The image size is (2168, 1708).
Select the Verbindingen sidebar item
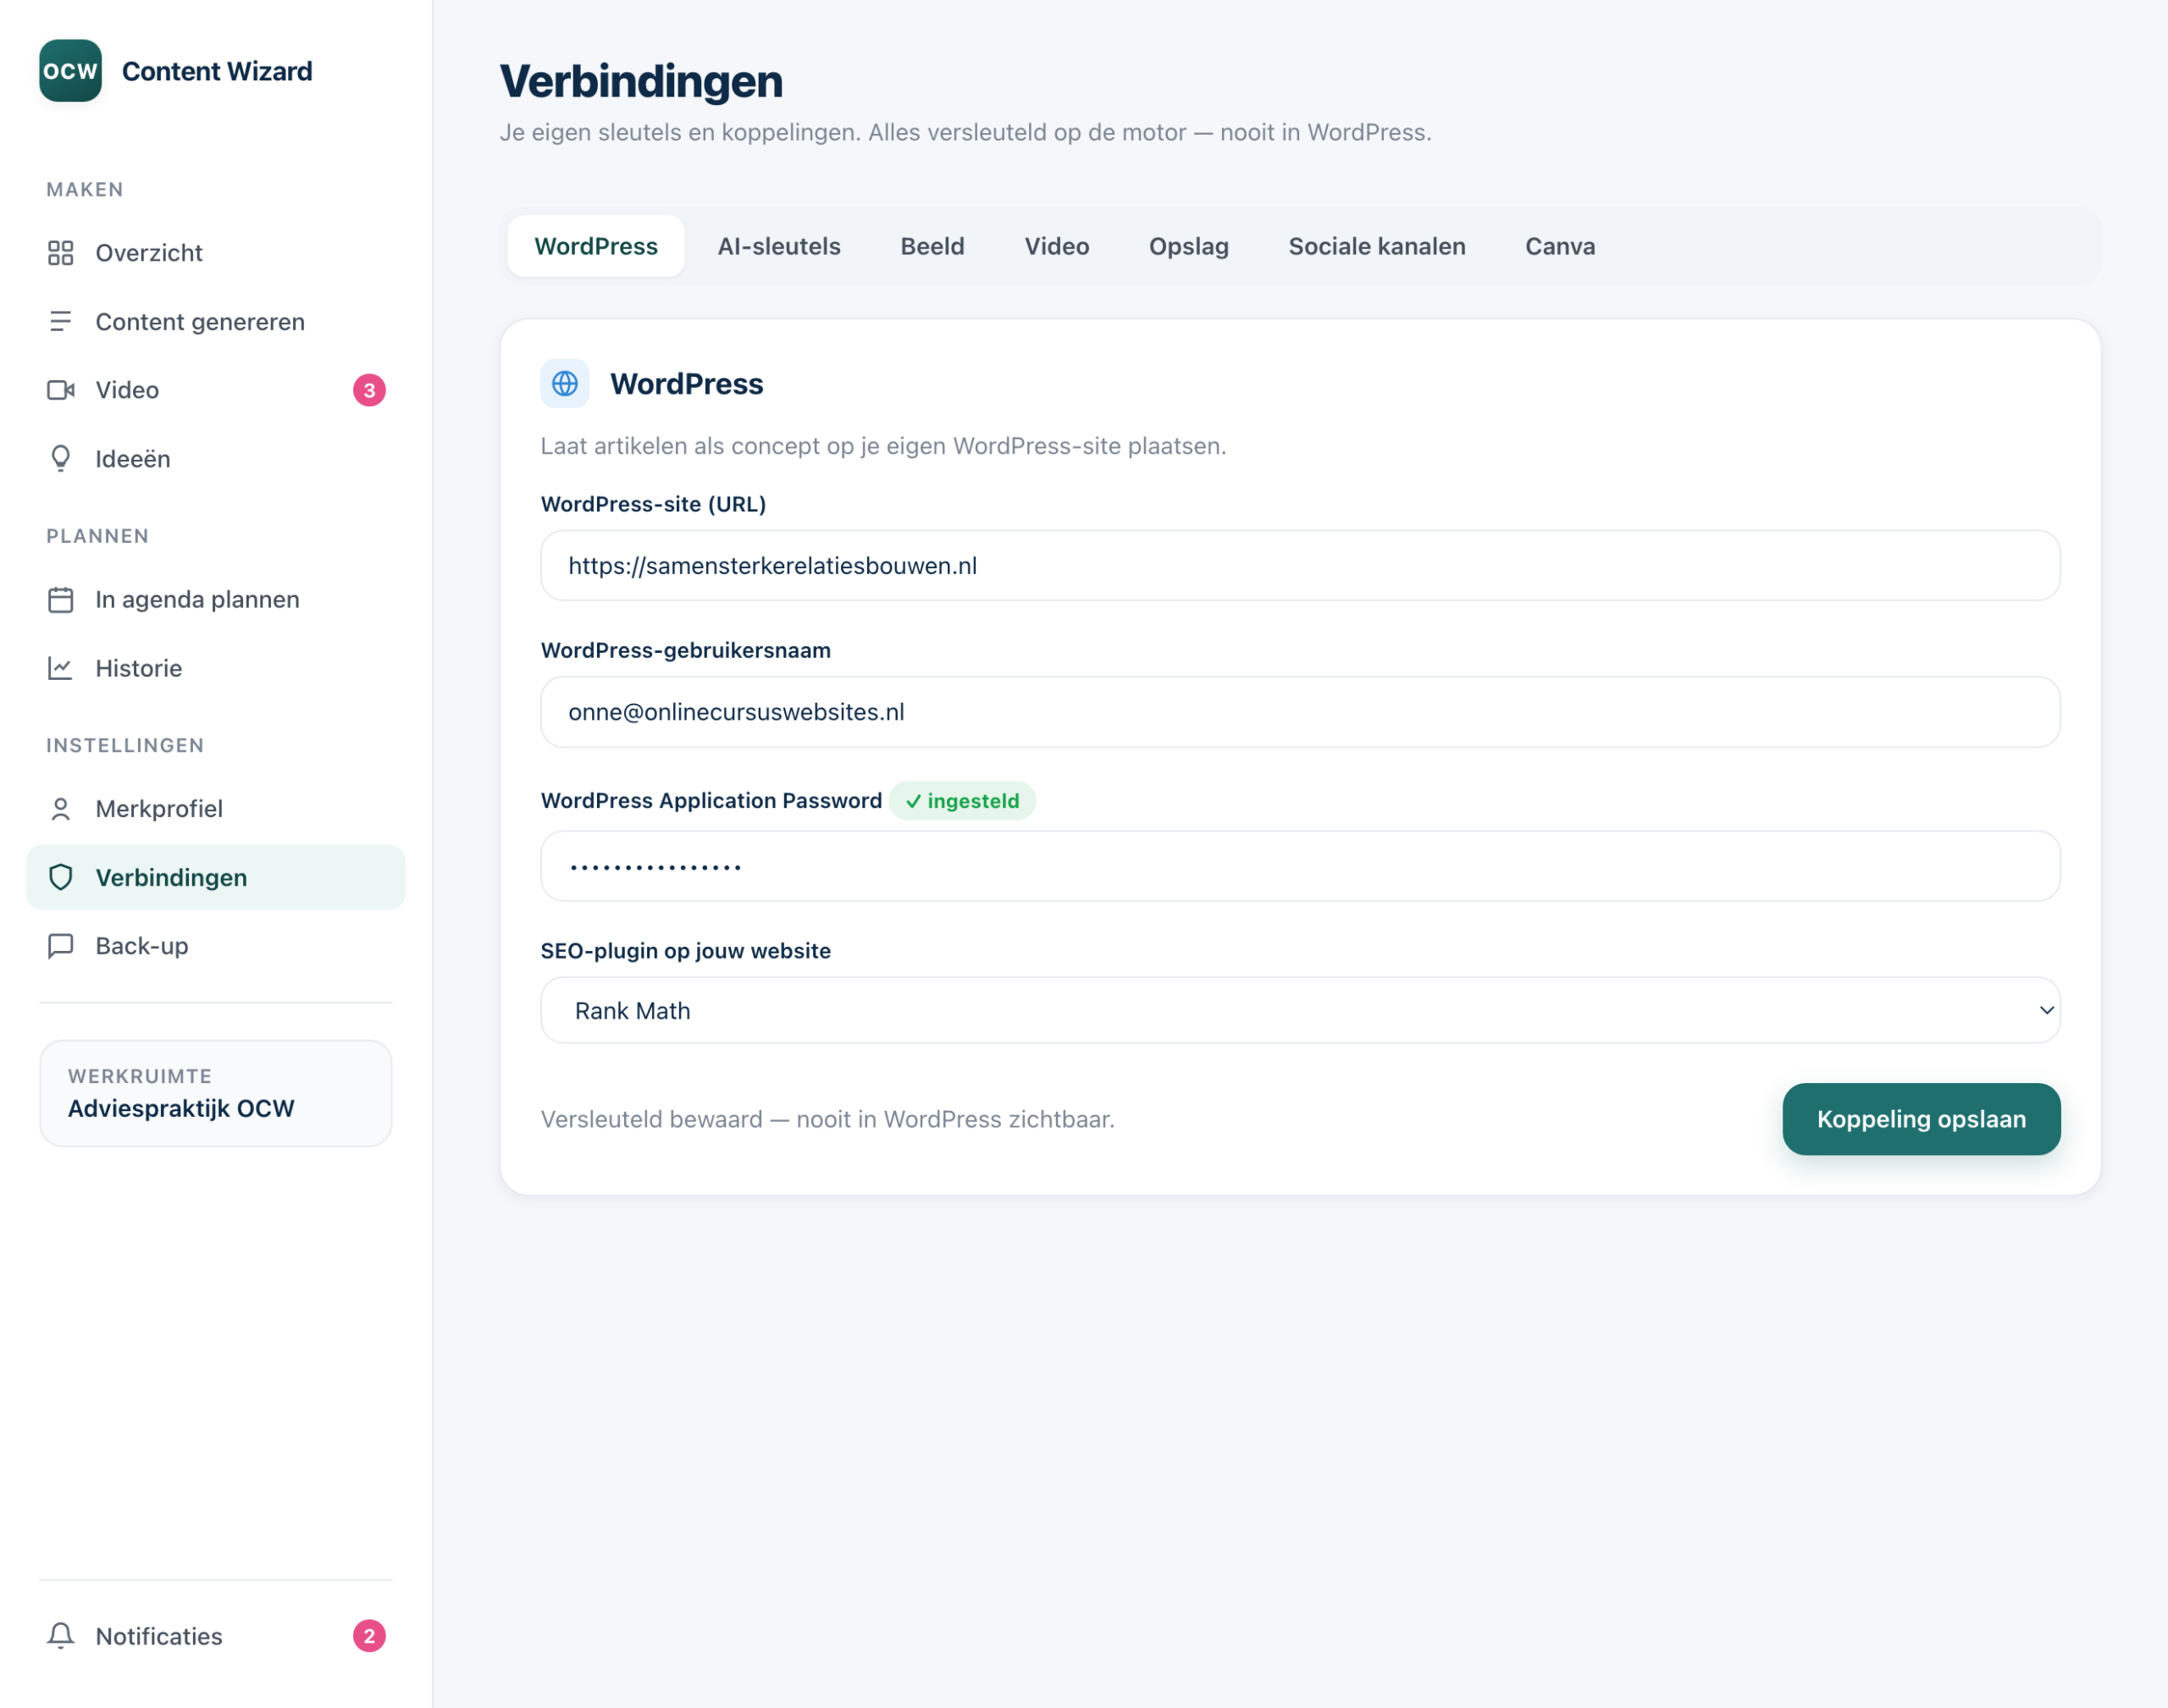pos(216,877)
